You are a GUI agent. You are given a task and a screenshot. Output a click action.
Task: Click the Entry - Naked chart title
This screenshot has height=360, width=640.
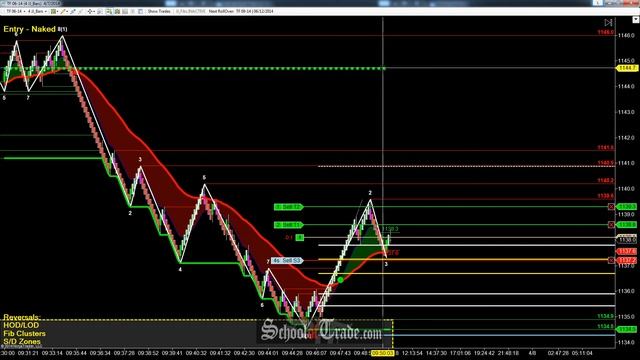pos(29,29)
